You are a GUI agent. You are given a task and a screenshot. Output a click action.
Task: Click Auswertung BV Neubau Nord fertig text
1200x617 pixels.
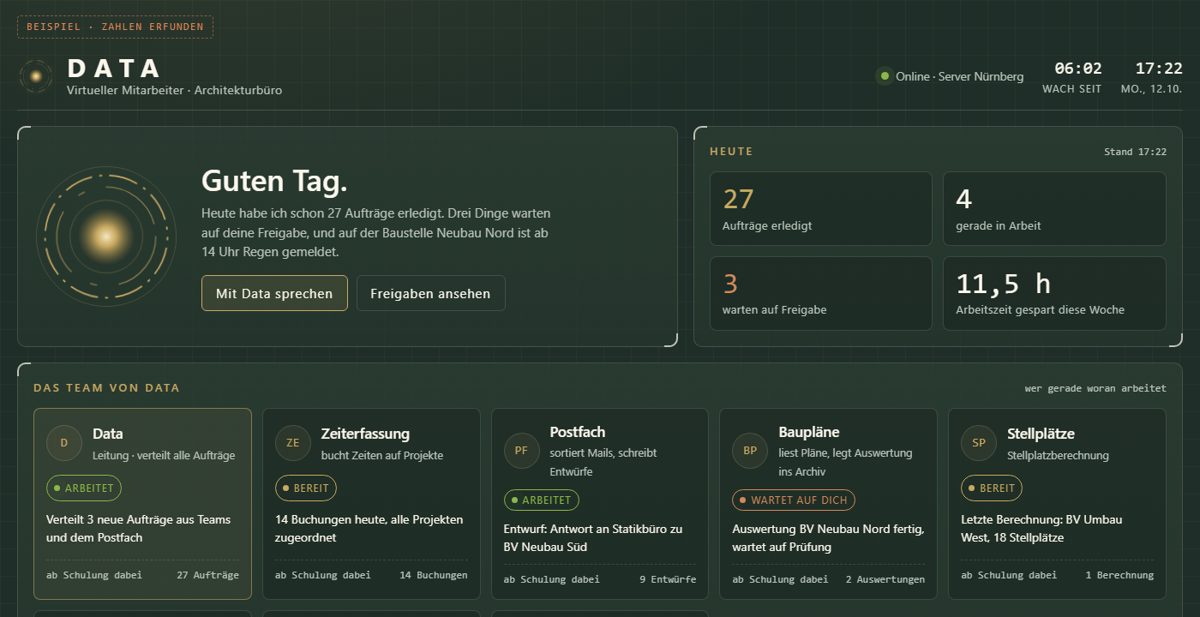pos(828,538)
